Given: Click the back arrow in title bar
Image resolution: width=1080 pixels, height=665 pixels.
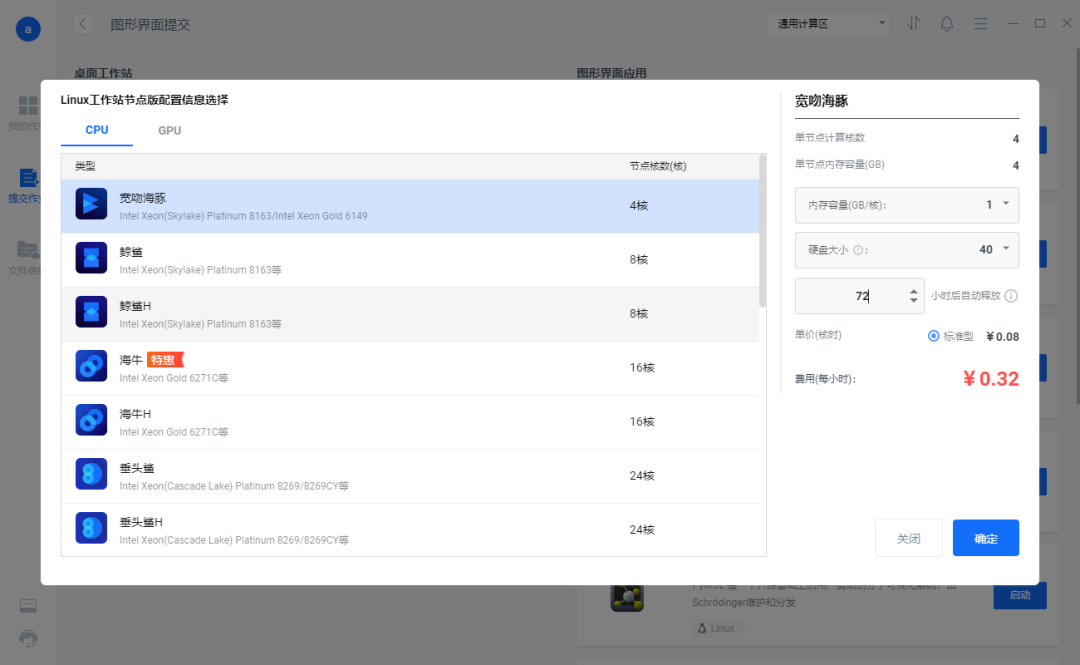Looking at the screenshot, I should click(x=83, y=24).
